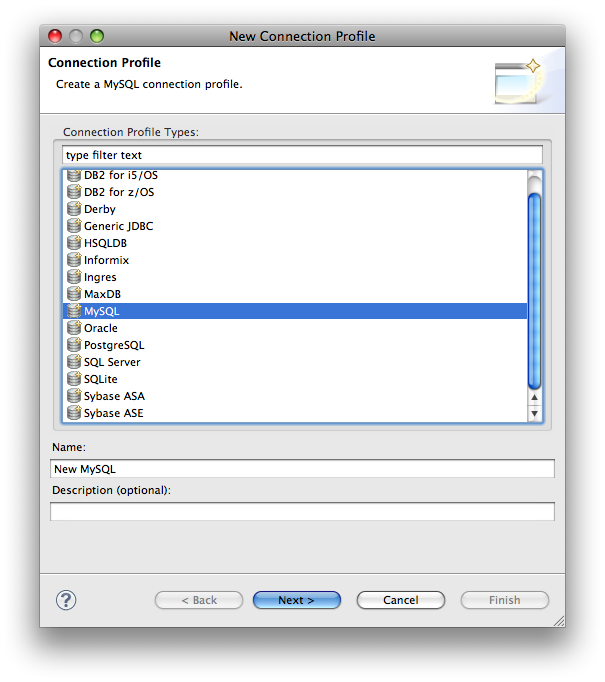
Task: Click the Informix database icon
Action: 74,260
